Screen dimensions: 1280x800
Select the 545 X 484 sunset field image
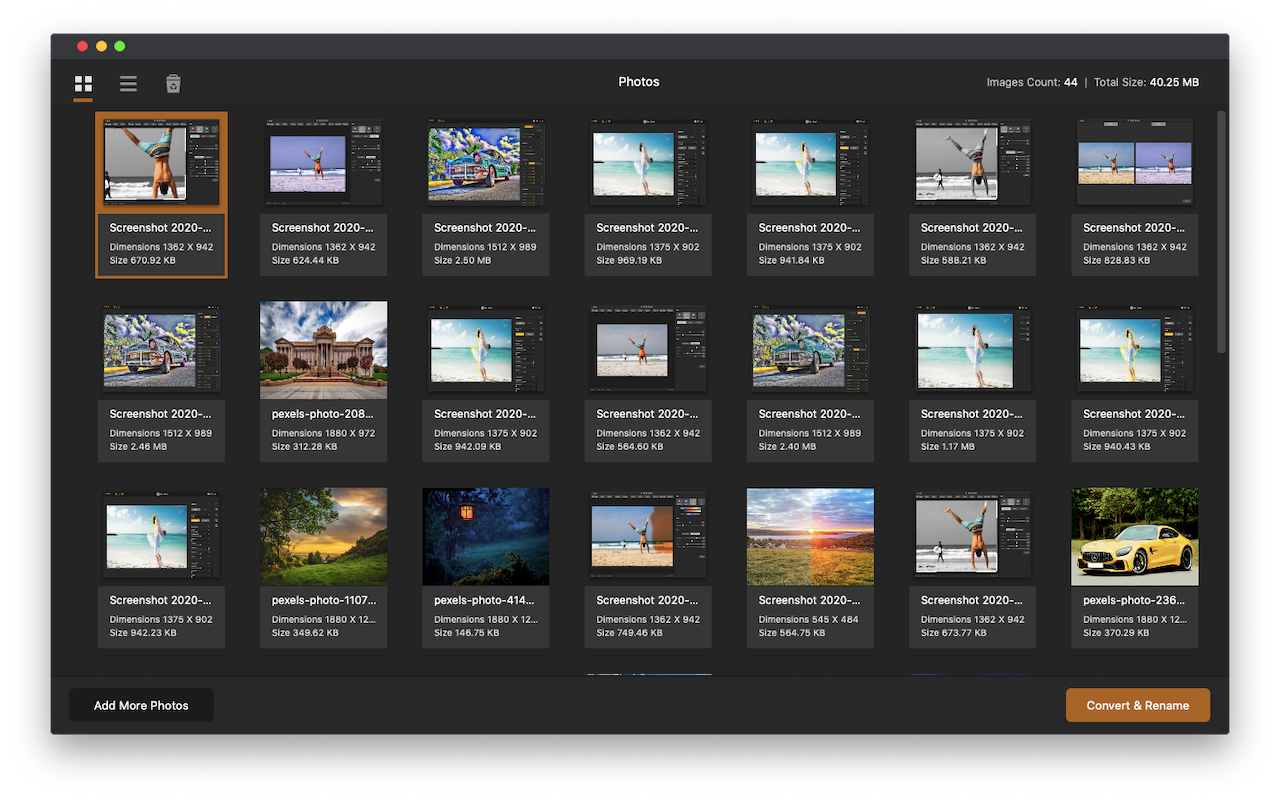[810, 537]
